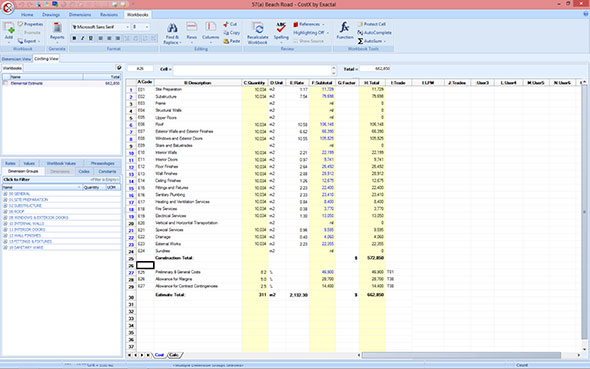This screenshot has width=590, height=369.
Task: Expand 01 SITE PREPARATION group
Action: 5,200
